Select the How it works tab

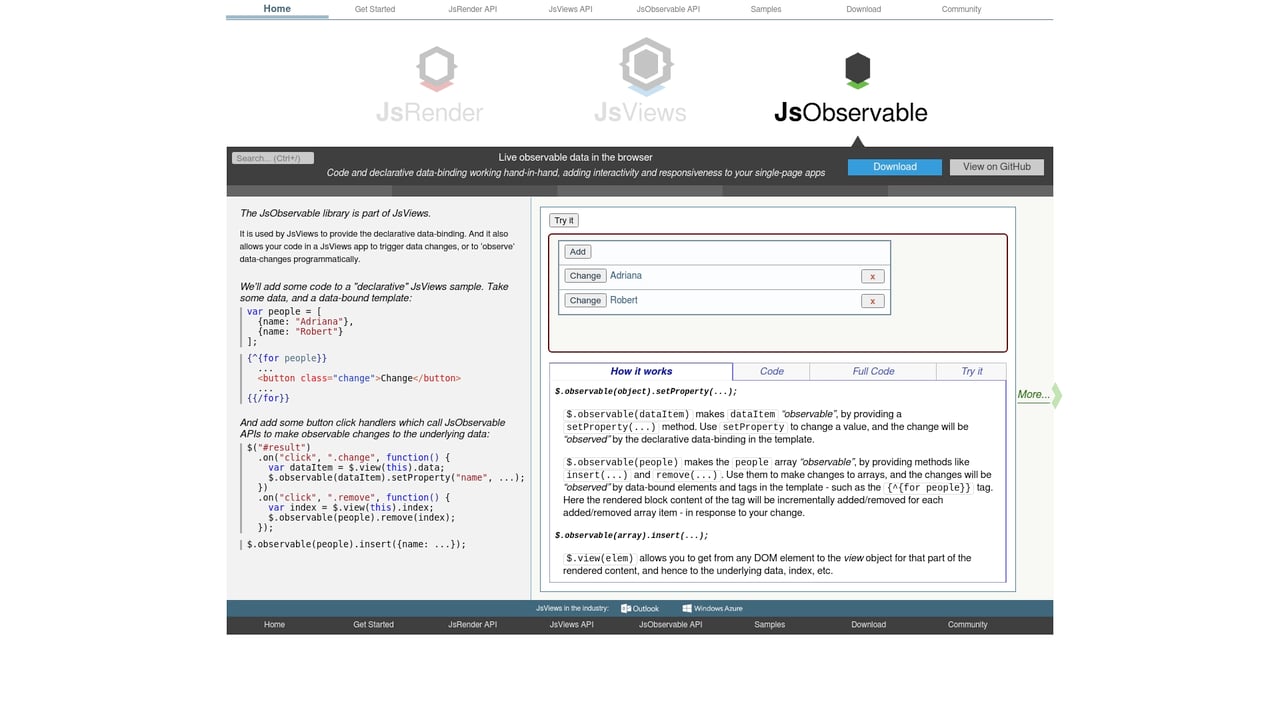641,371
